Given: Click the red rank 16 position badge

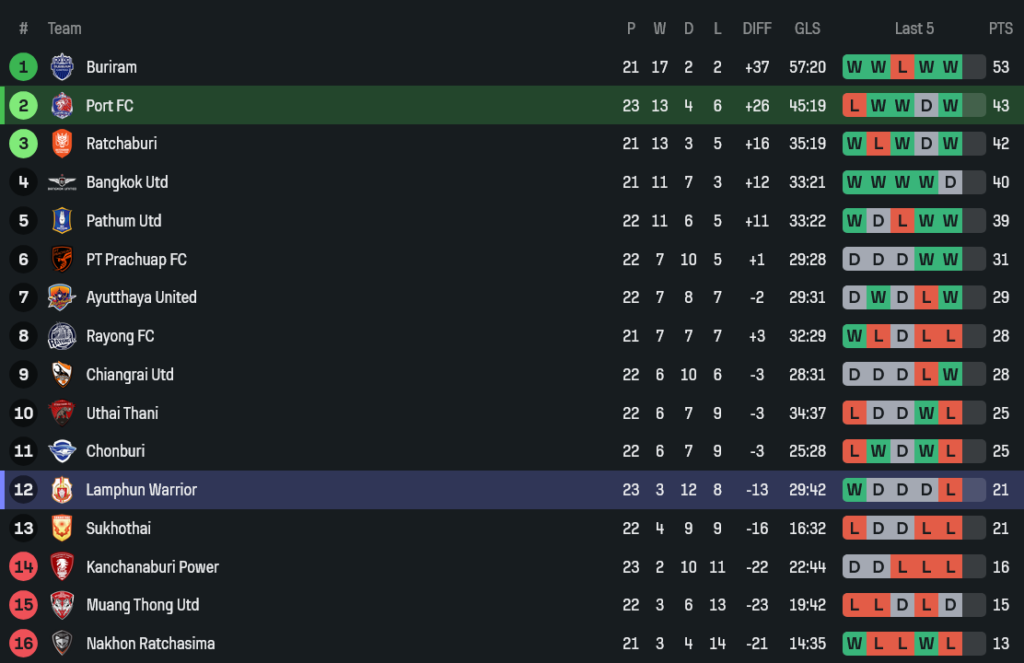Looking at the screenshot, I should click(x=23, y=643).
